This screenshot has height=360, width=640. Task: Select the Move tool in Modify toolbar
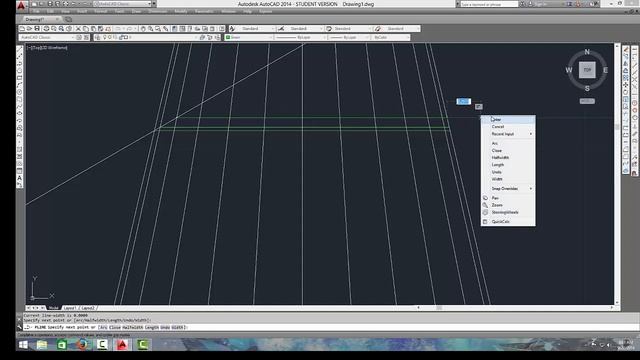626,85
